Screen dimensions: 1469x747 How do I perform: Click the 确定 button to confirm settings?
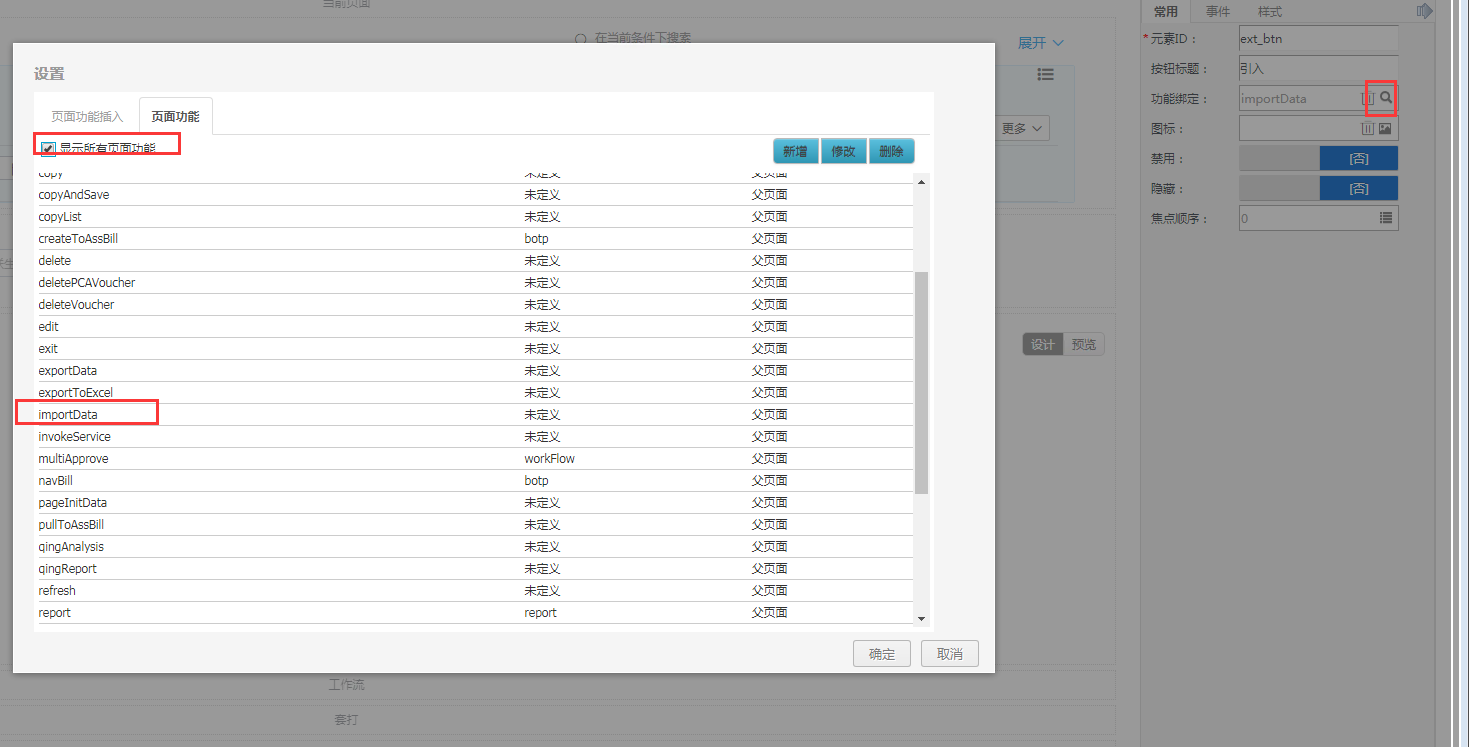click(881, 653)
